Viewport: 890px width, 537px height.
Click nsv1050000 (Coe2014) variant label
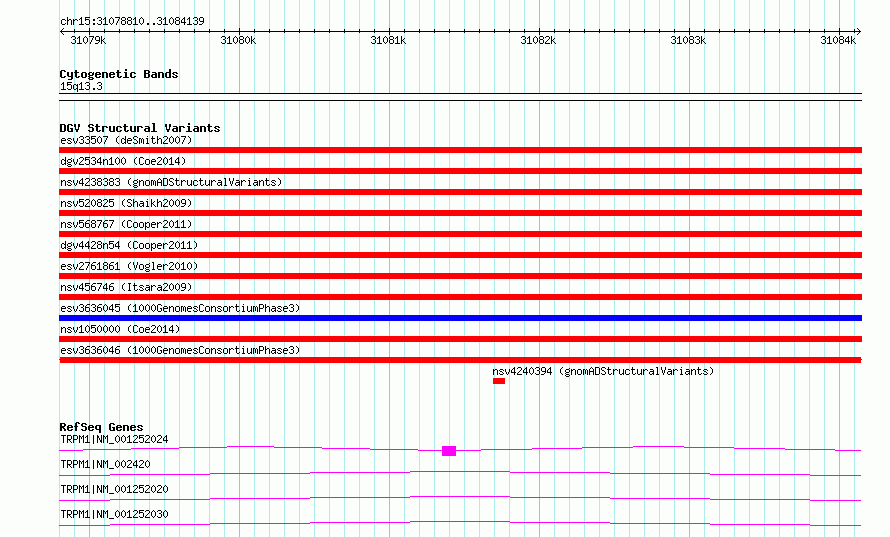tap(120, 329)
